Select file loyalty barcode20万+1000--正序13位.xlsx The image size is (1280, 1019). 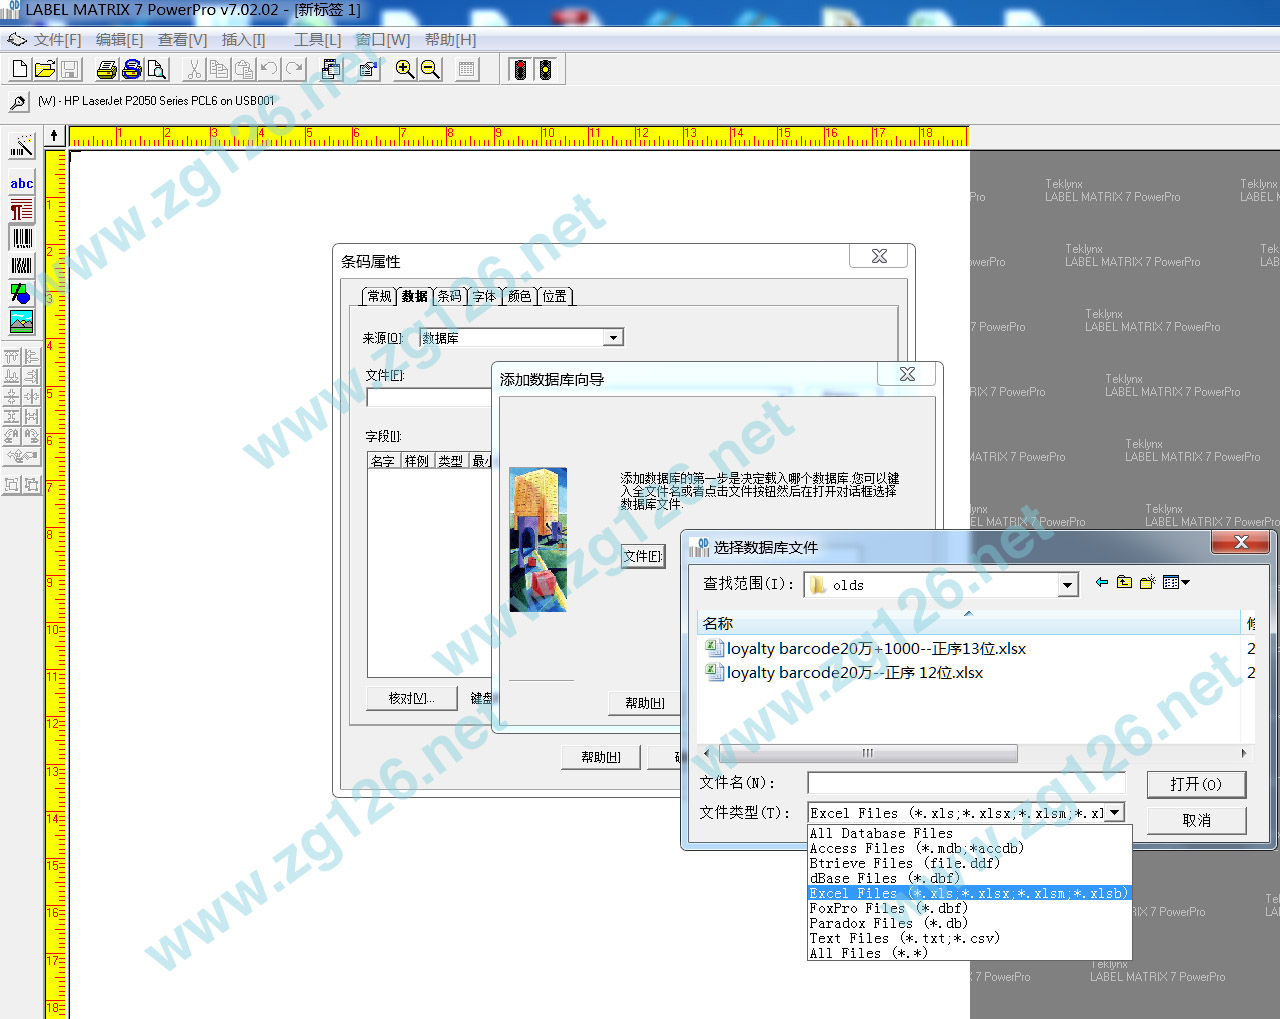tap(866, 648)
